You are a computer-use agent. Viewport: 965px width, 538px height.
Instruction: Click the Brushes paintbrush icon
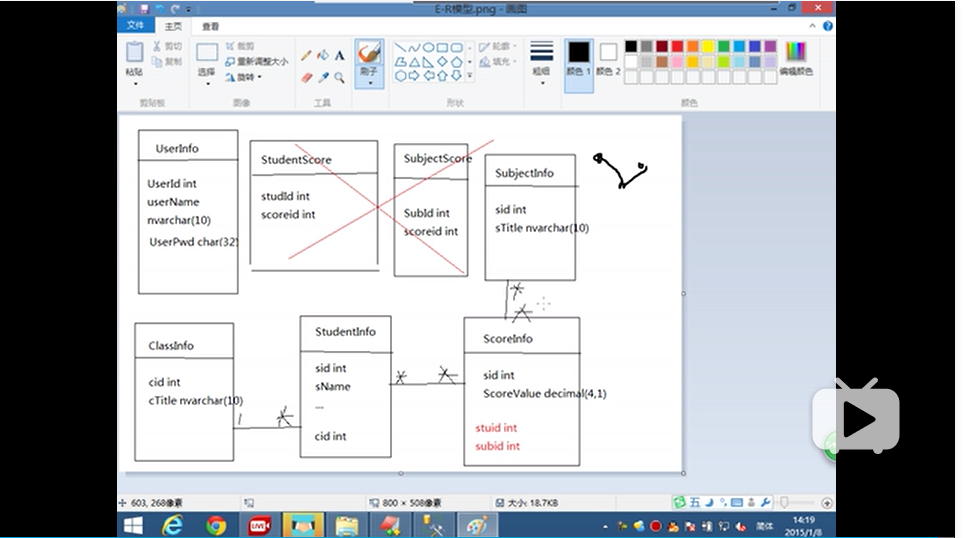(369, 53)
